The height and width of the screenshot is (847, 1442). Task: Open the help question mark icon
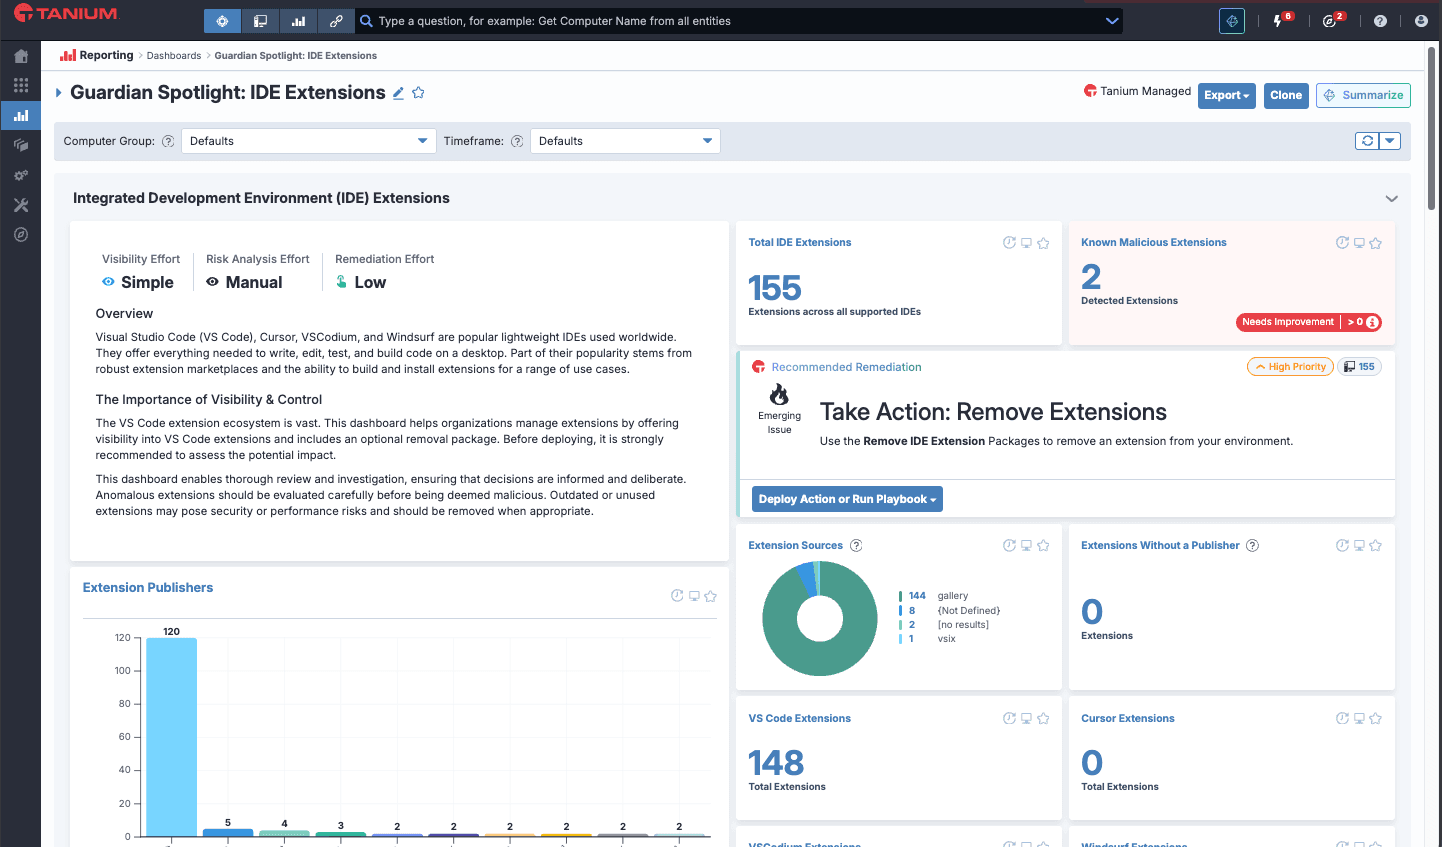click(x=1380, y=21)
